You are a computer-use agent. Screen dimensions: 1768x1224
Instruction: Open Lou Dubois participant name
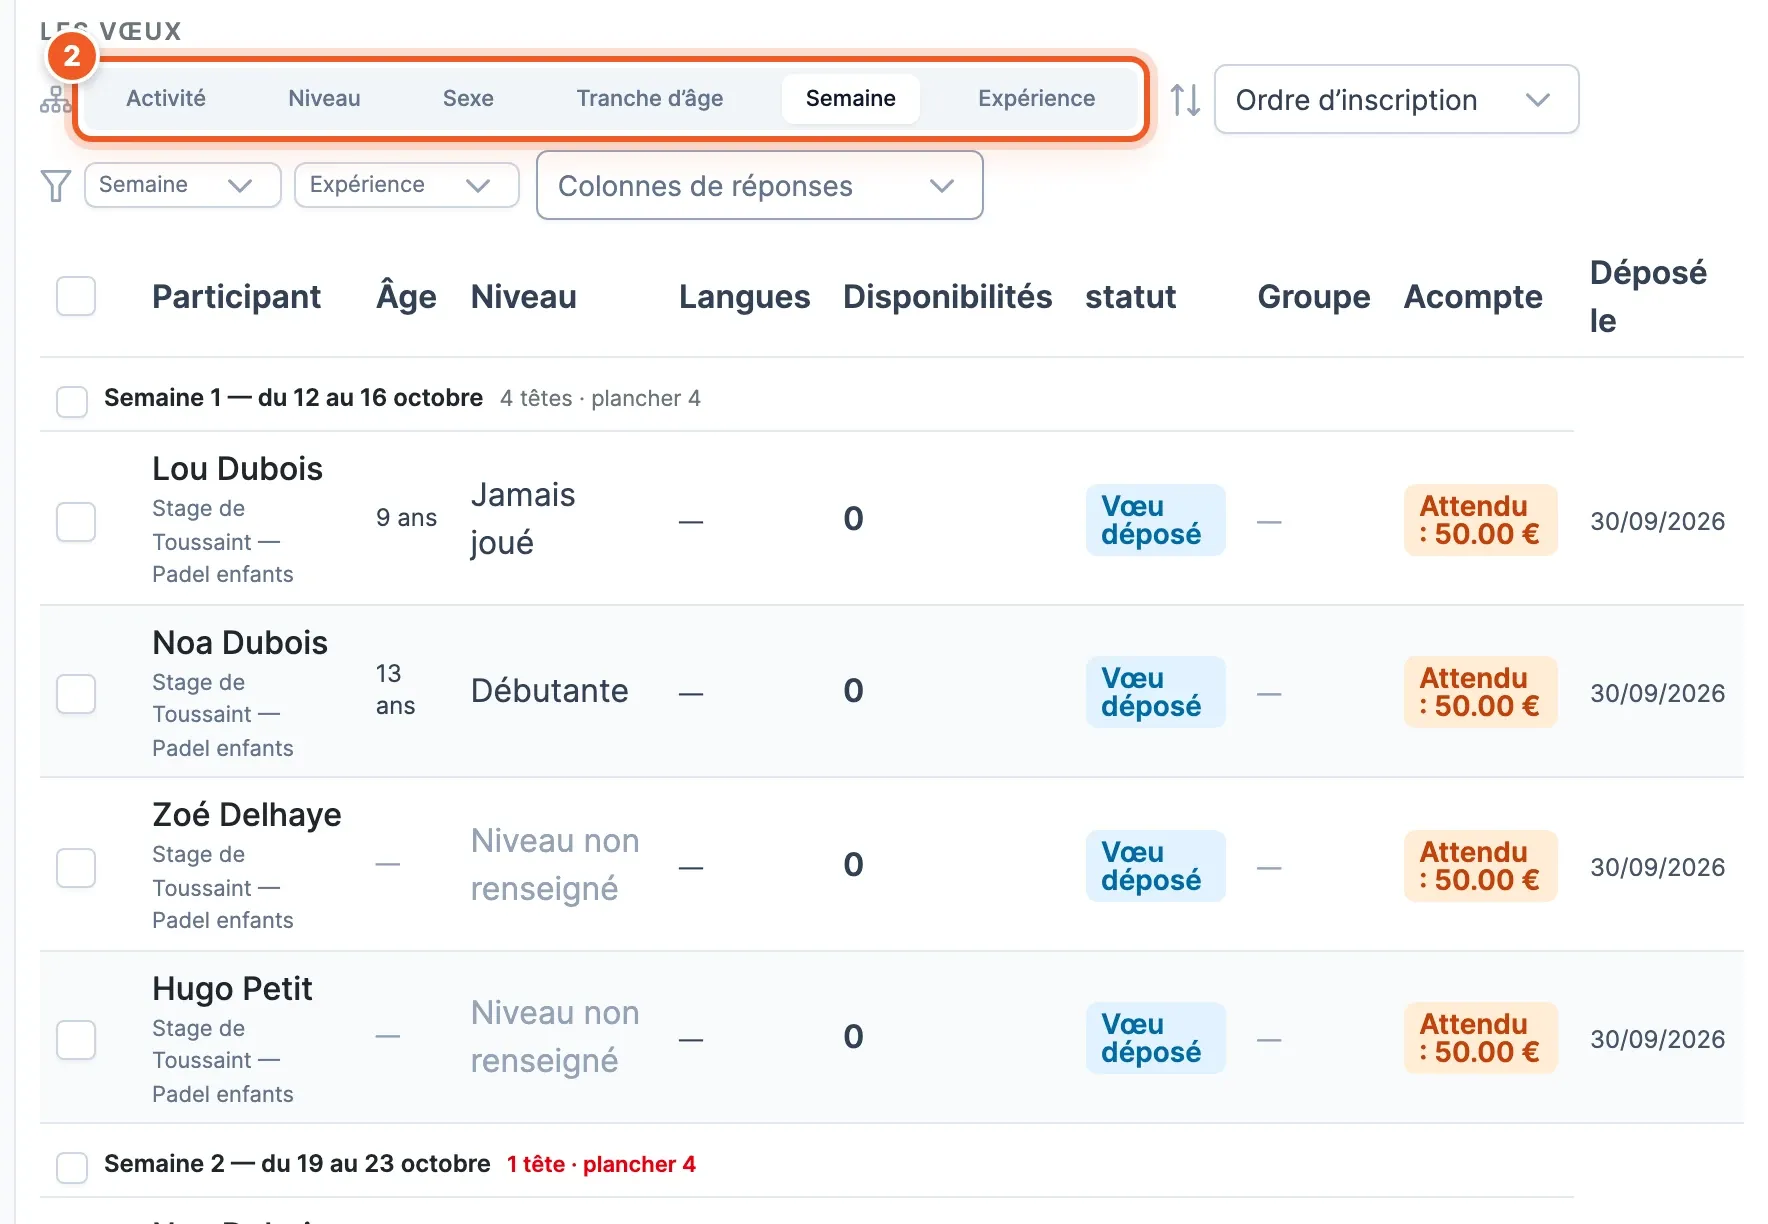click(x=237, y=468)
